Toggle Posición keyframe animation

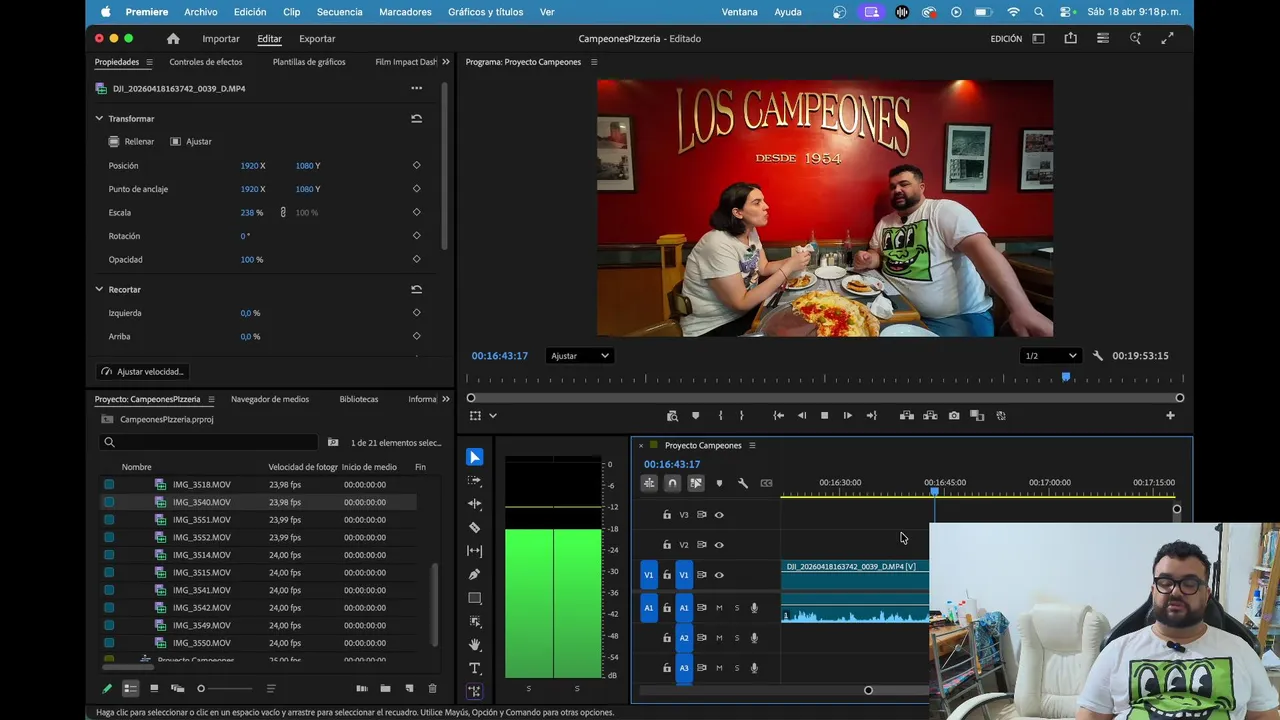click(x=416, y=166)
